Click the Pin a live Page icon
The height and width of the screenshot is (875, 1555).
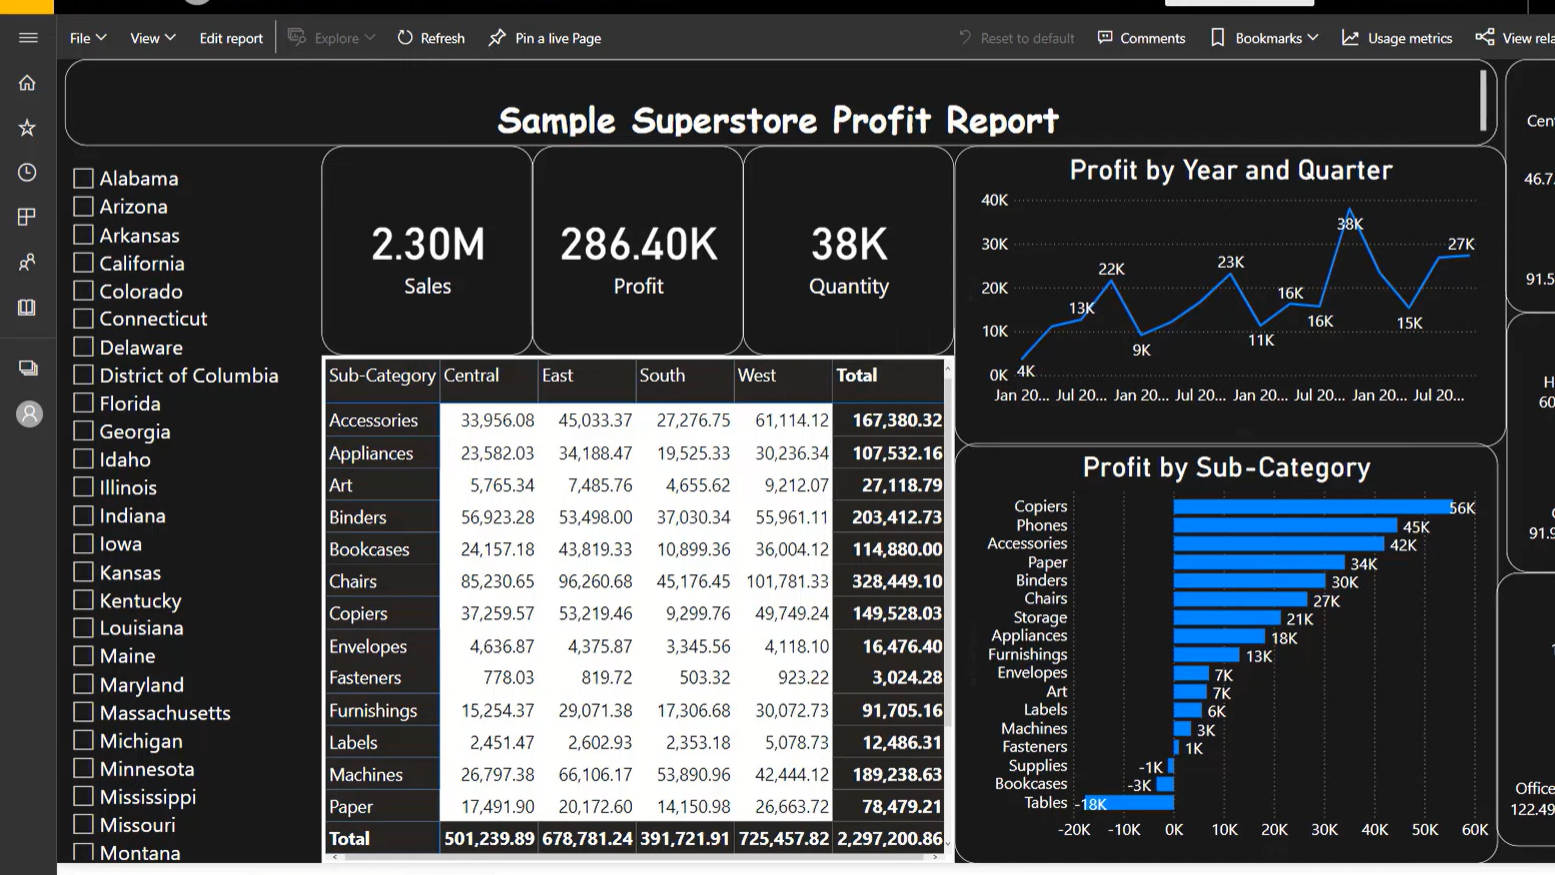497,38
